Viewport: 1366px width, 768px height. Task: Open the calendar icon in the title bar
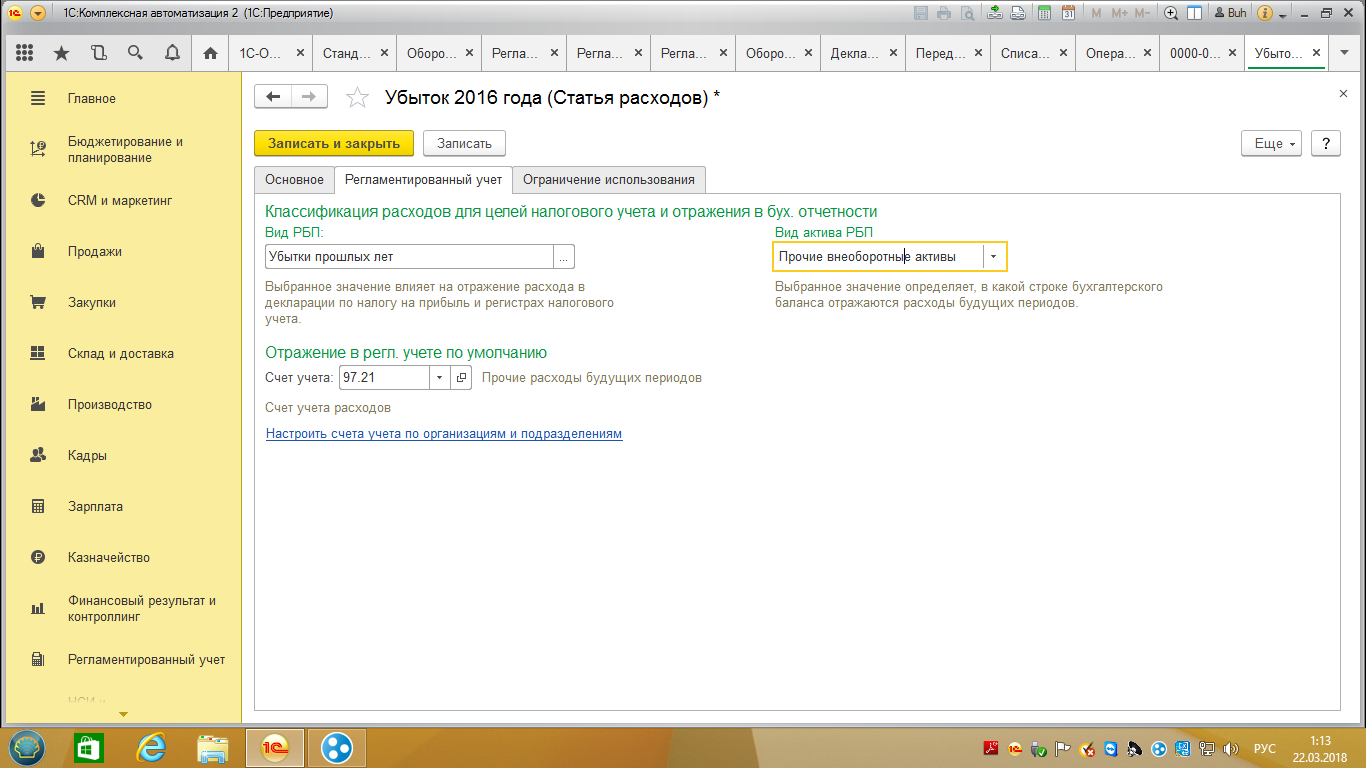click(x=1068, y=14)
